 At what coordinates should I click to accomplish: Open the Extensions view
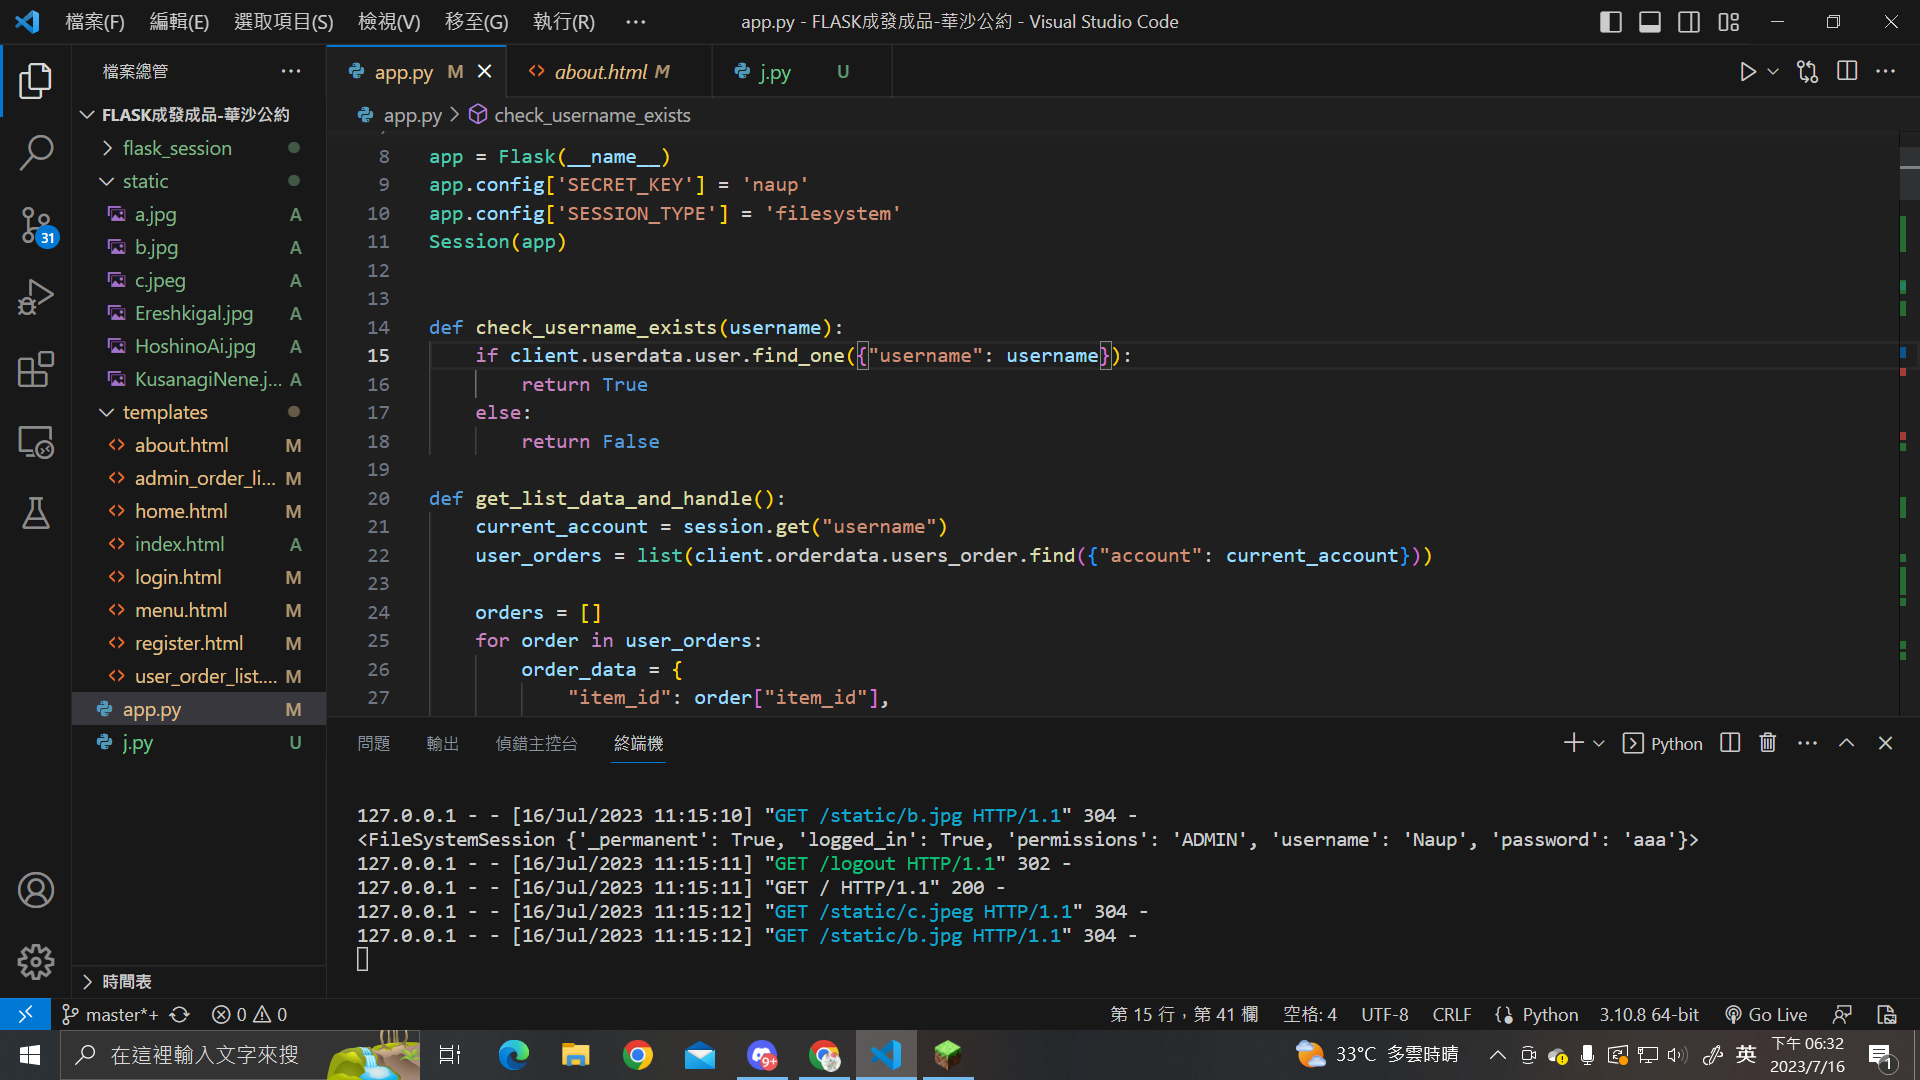36,369
